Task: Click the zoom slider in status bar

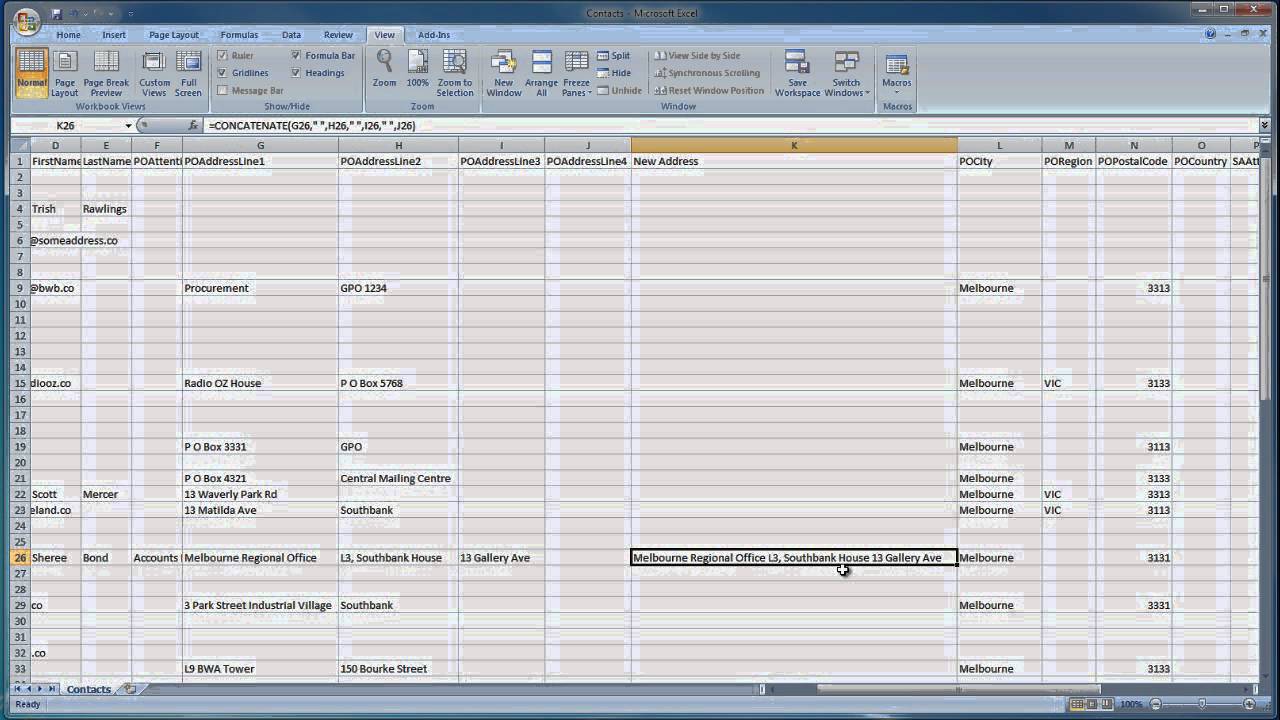Action: pyautogui.click(x=1202, y=704)
